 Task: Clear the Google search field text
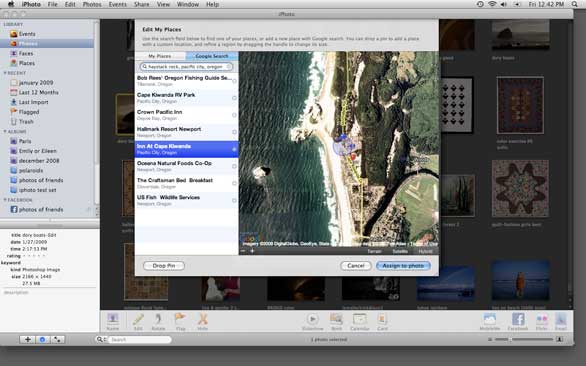click(228, 67)
